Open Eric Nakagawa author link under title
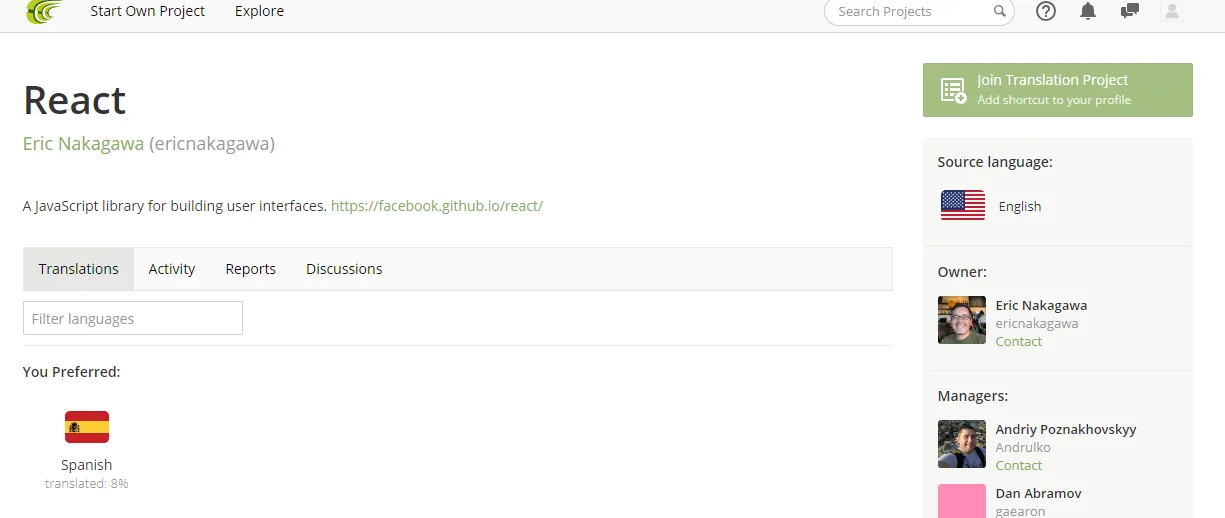Viewport: 1225px width, 518px height. pyautogui.click(x=84, y=144)
